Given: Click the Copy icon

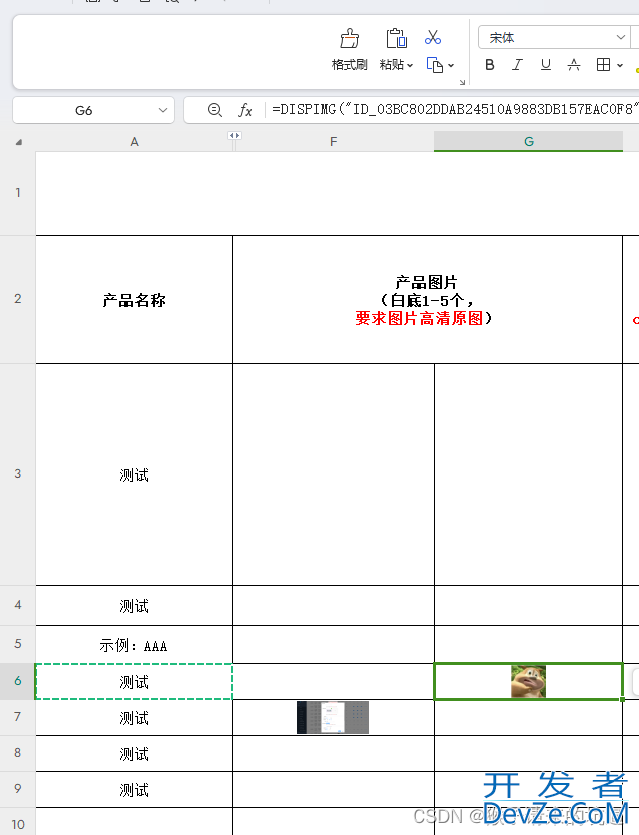Looking at the screenshot, I should point(435,65).
